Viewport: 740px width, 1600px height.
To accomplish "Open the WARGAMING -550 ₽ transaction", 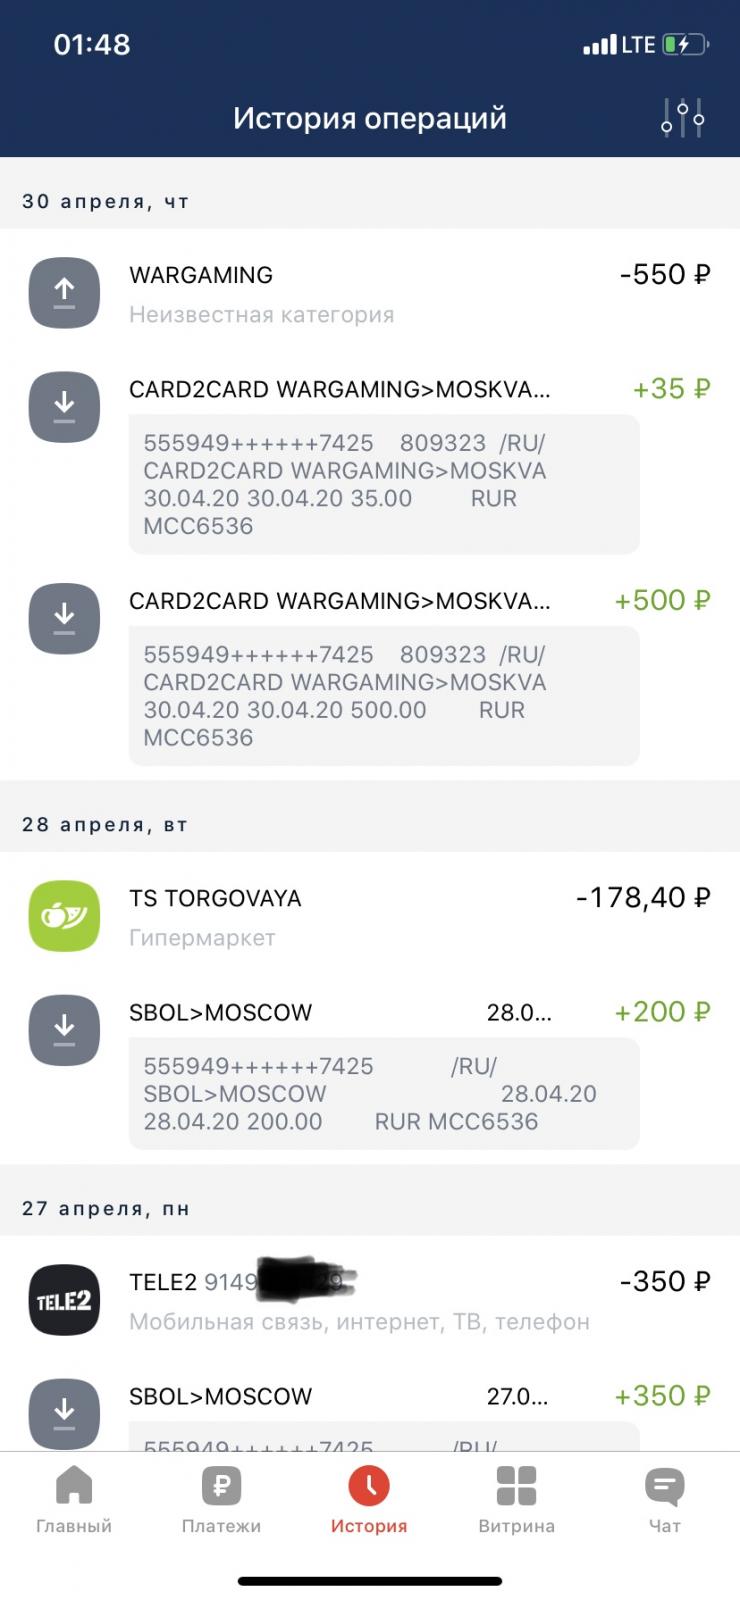I will pos(400,293).
